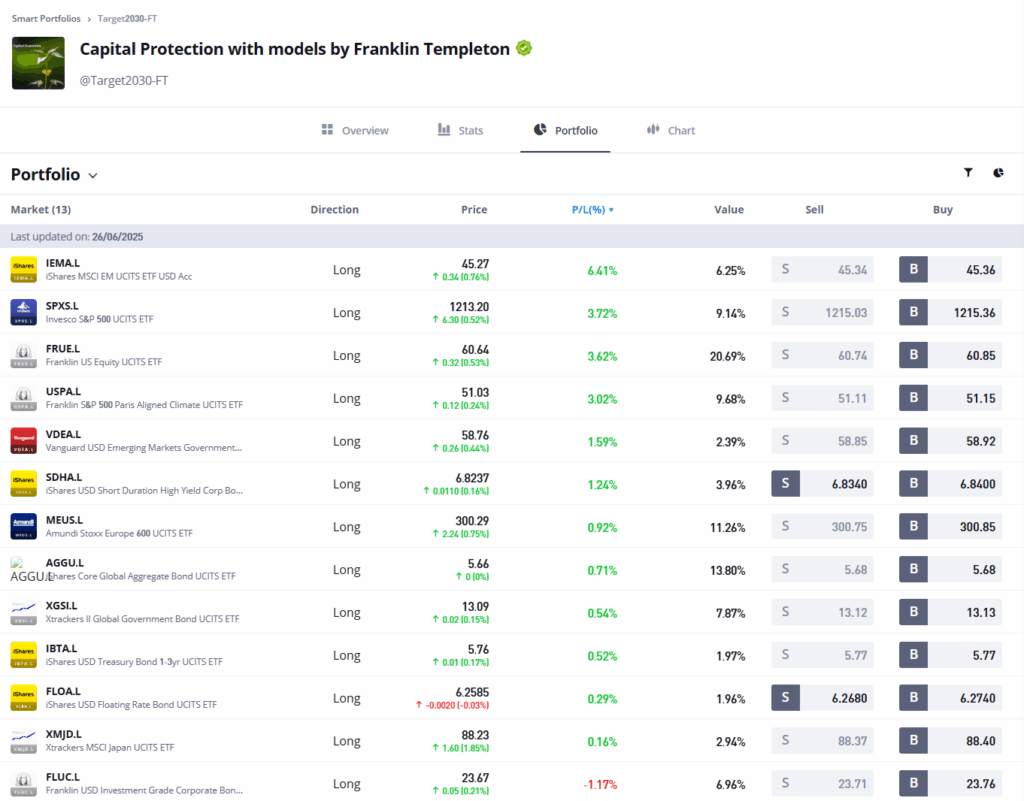Go to the Chart tab
Viewport: 1024px width, 801px height.
tap(671, 131)
